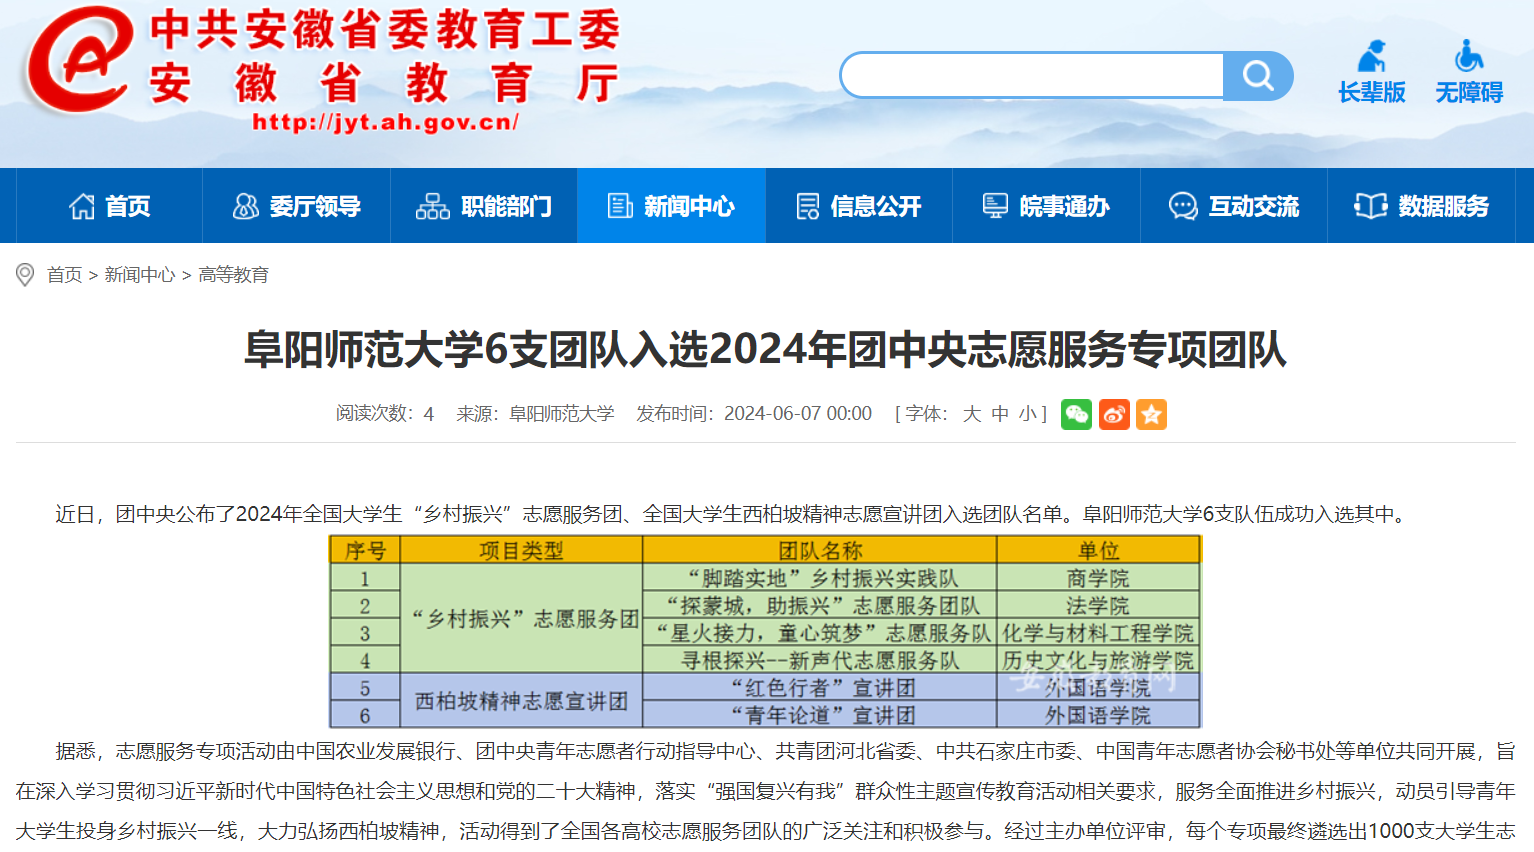Open the 皖事通办 navigation menu

point(1046,206)
